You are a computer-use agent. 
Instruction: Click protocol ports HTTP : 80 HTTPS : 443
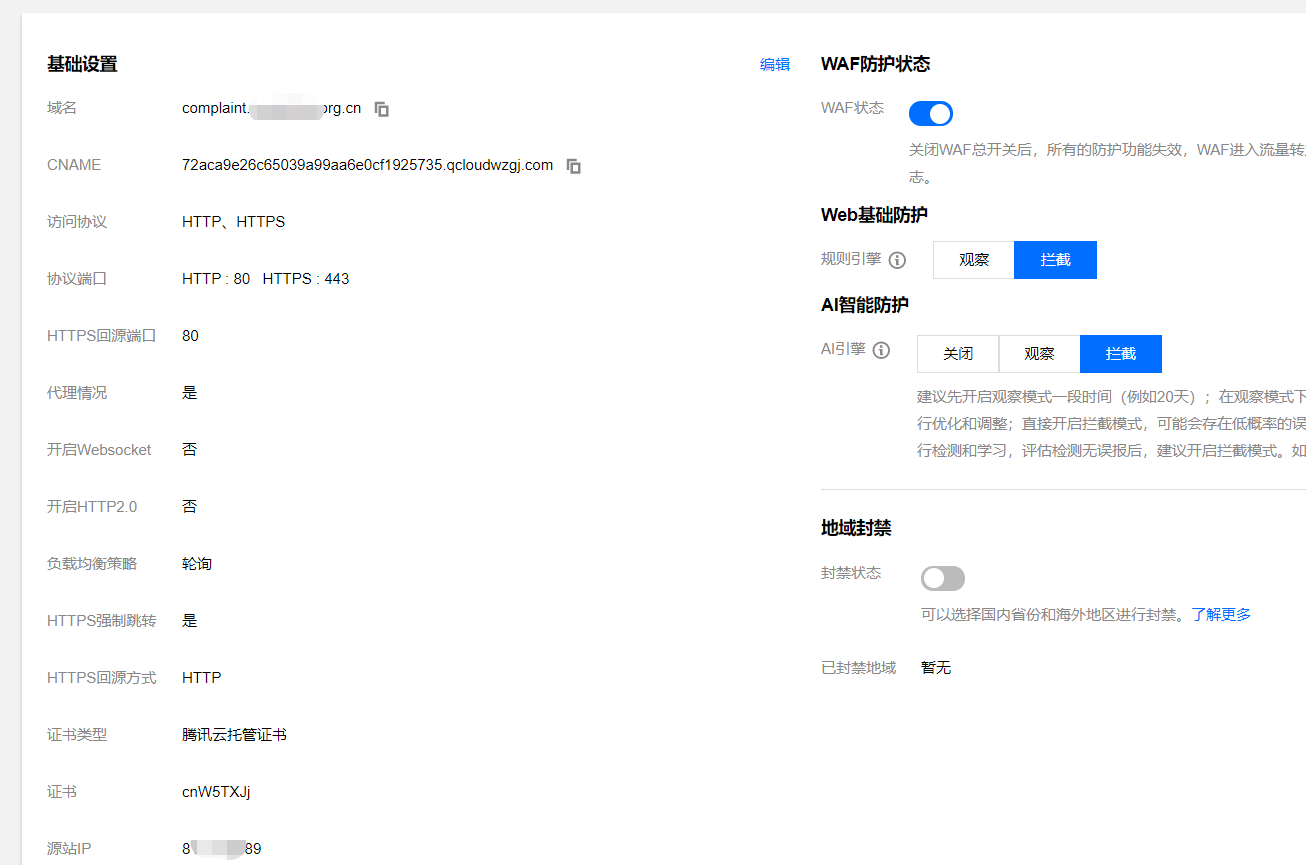(266, 279)
